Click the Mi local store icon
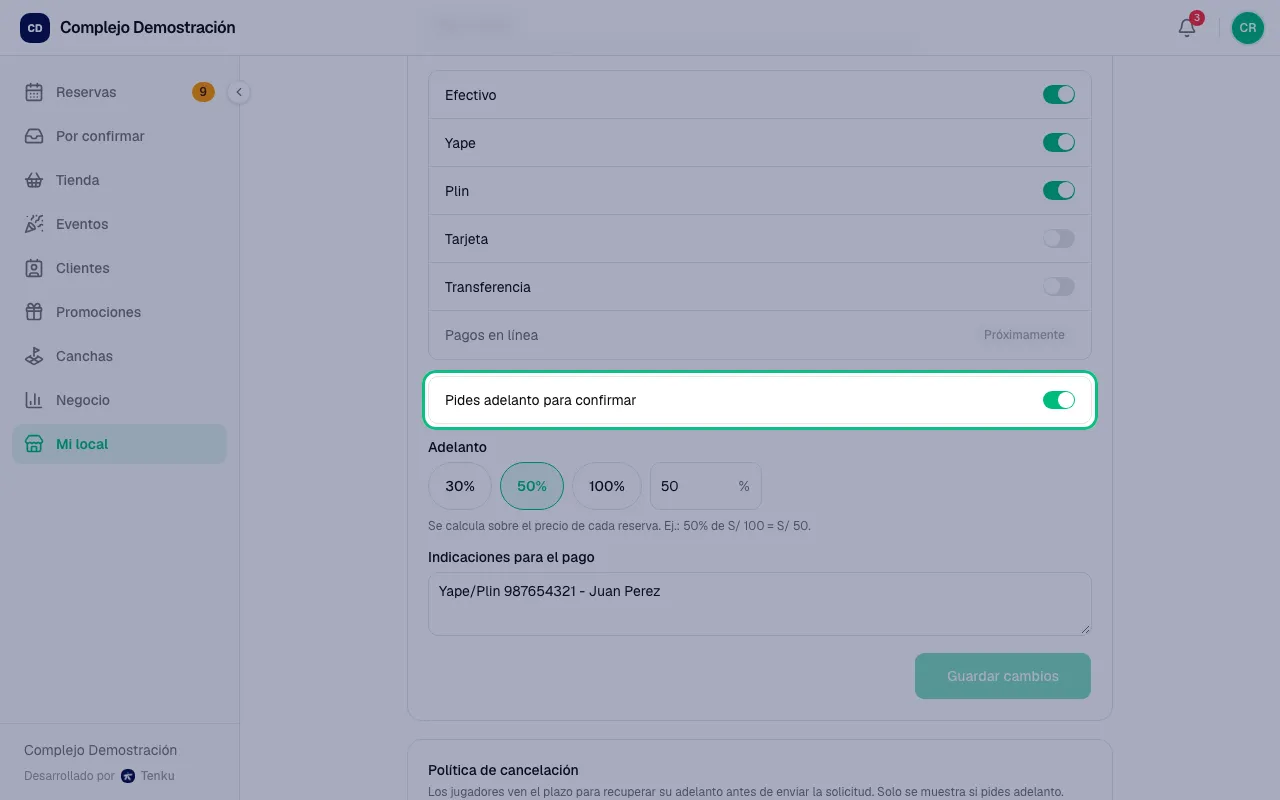The image size is (1280, 800). coord(34,444)
